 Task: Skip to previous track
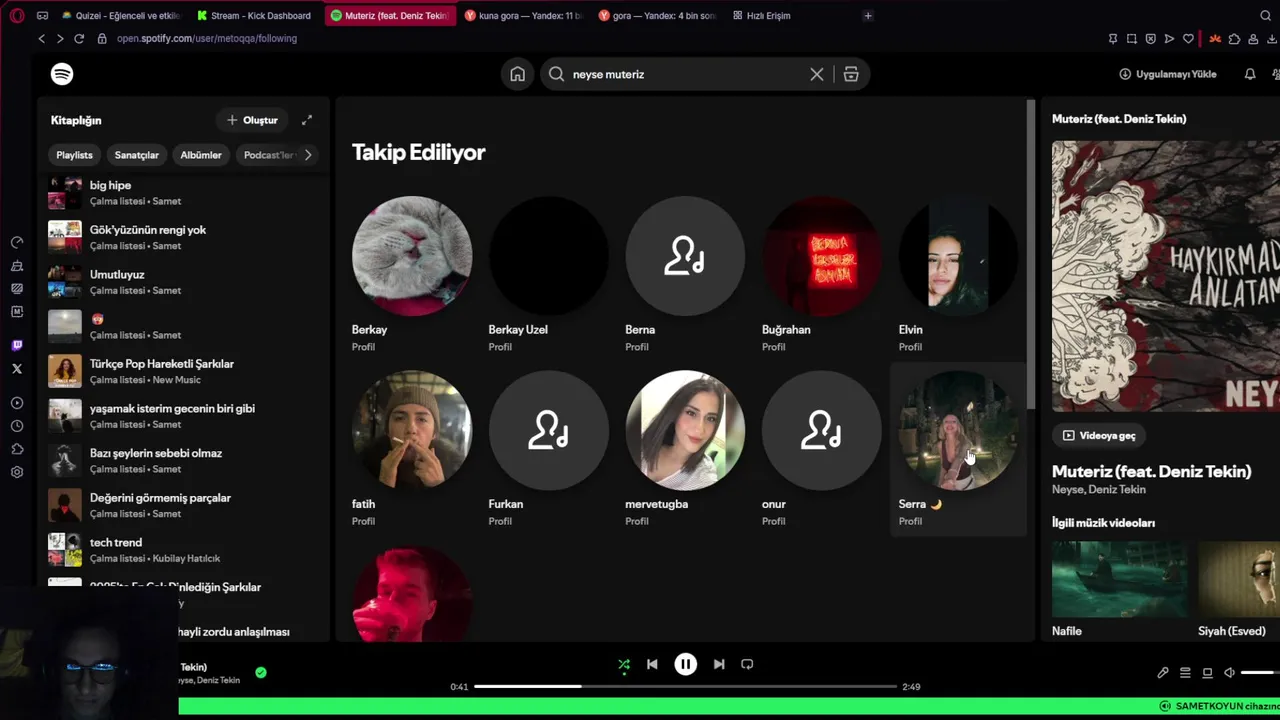652,664
